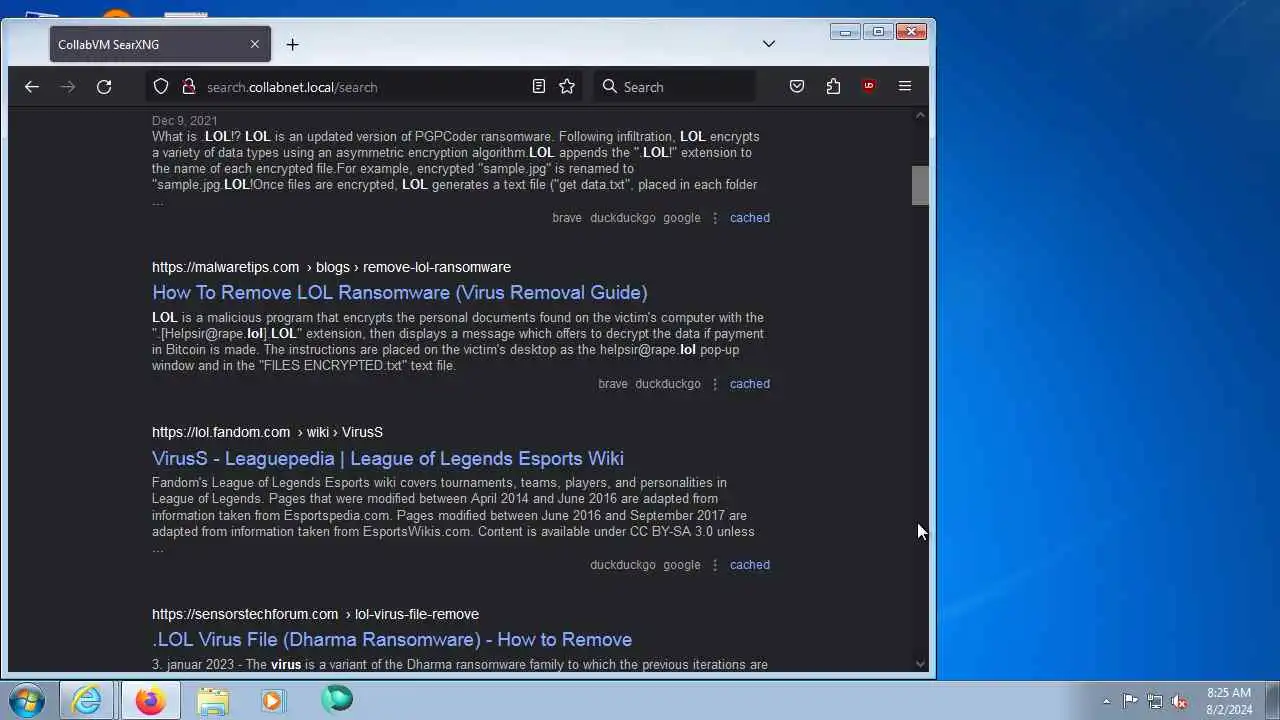Open the Action Center flag icon
This screenshot has height=720, width=1280.
[1130, 701]
